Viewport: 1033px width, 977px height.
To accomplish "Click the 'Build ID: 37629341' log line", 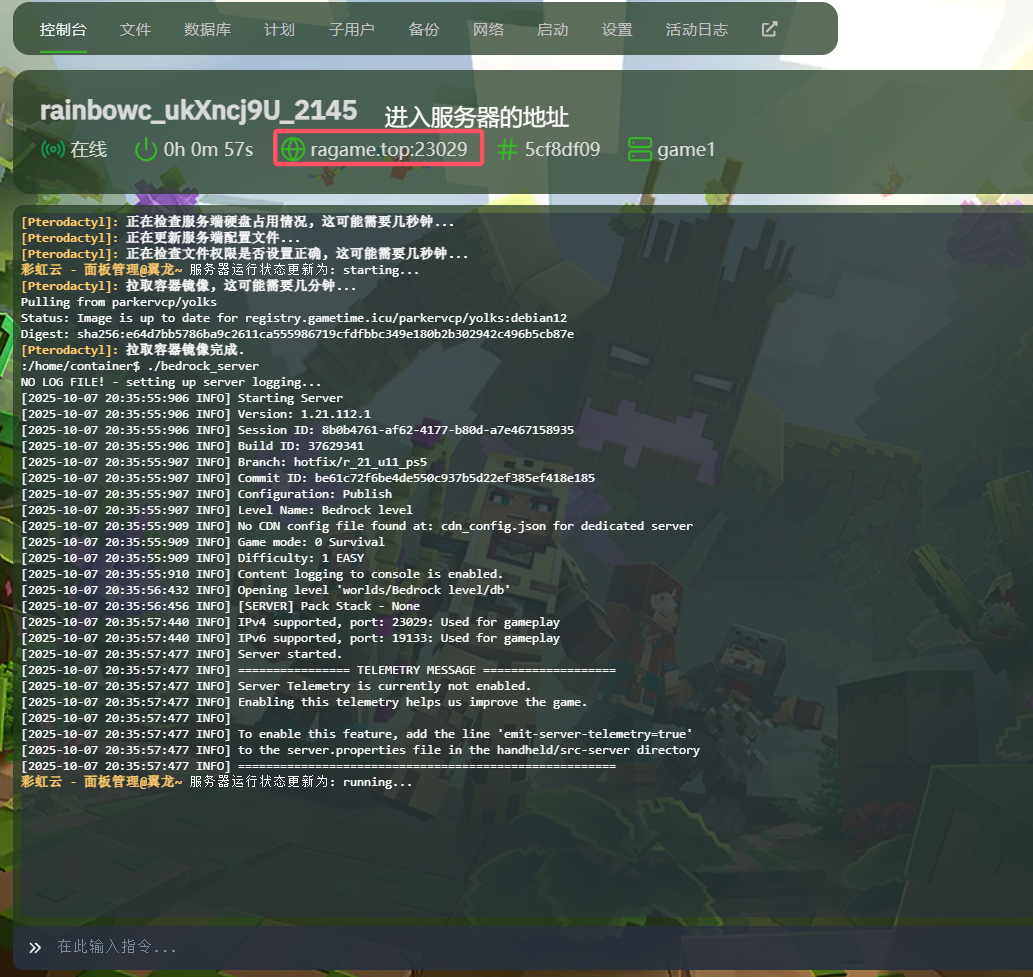I will click(x=192, y=446).
